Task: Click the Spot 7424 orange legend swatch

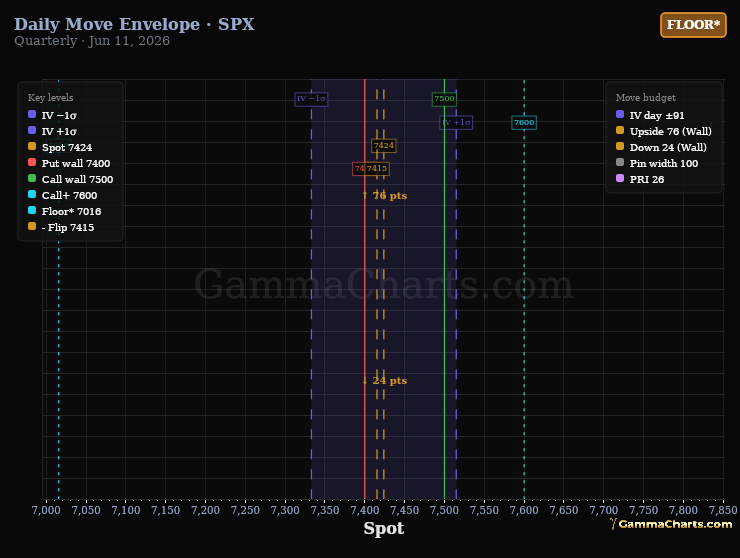Action: [x=32, y=146]
